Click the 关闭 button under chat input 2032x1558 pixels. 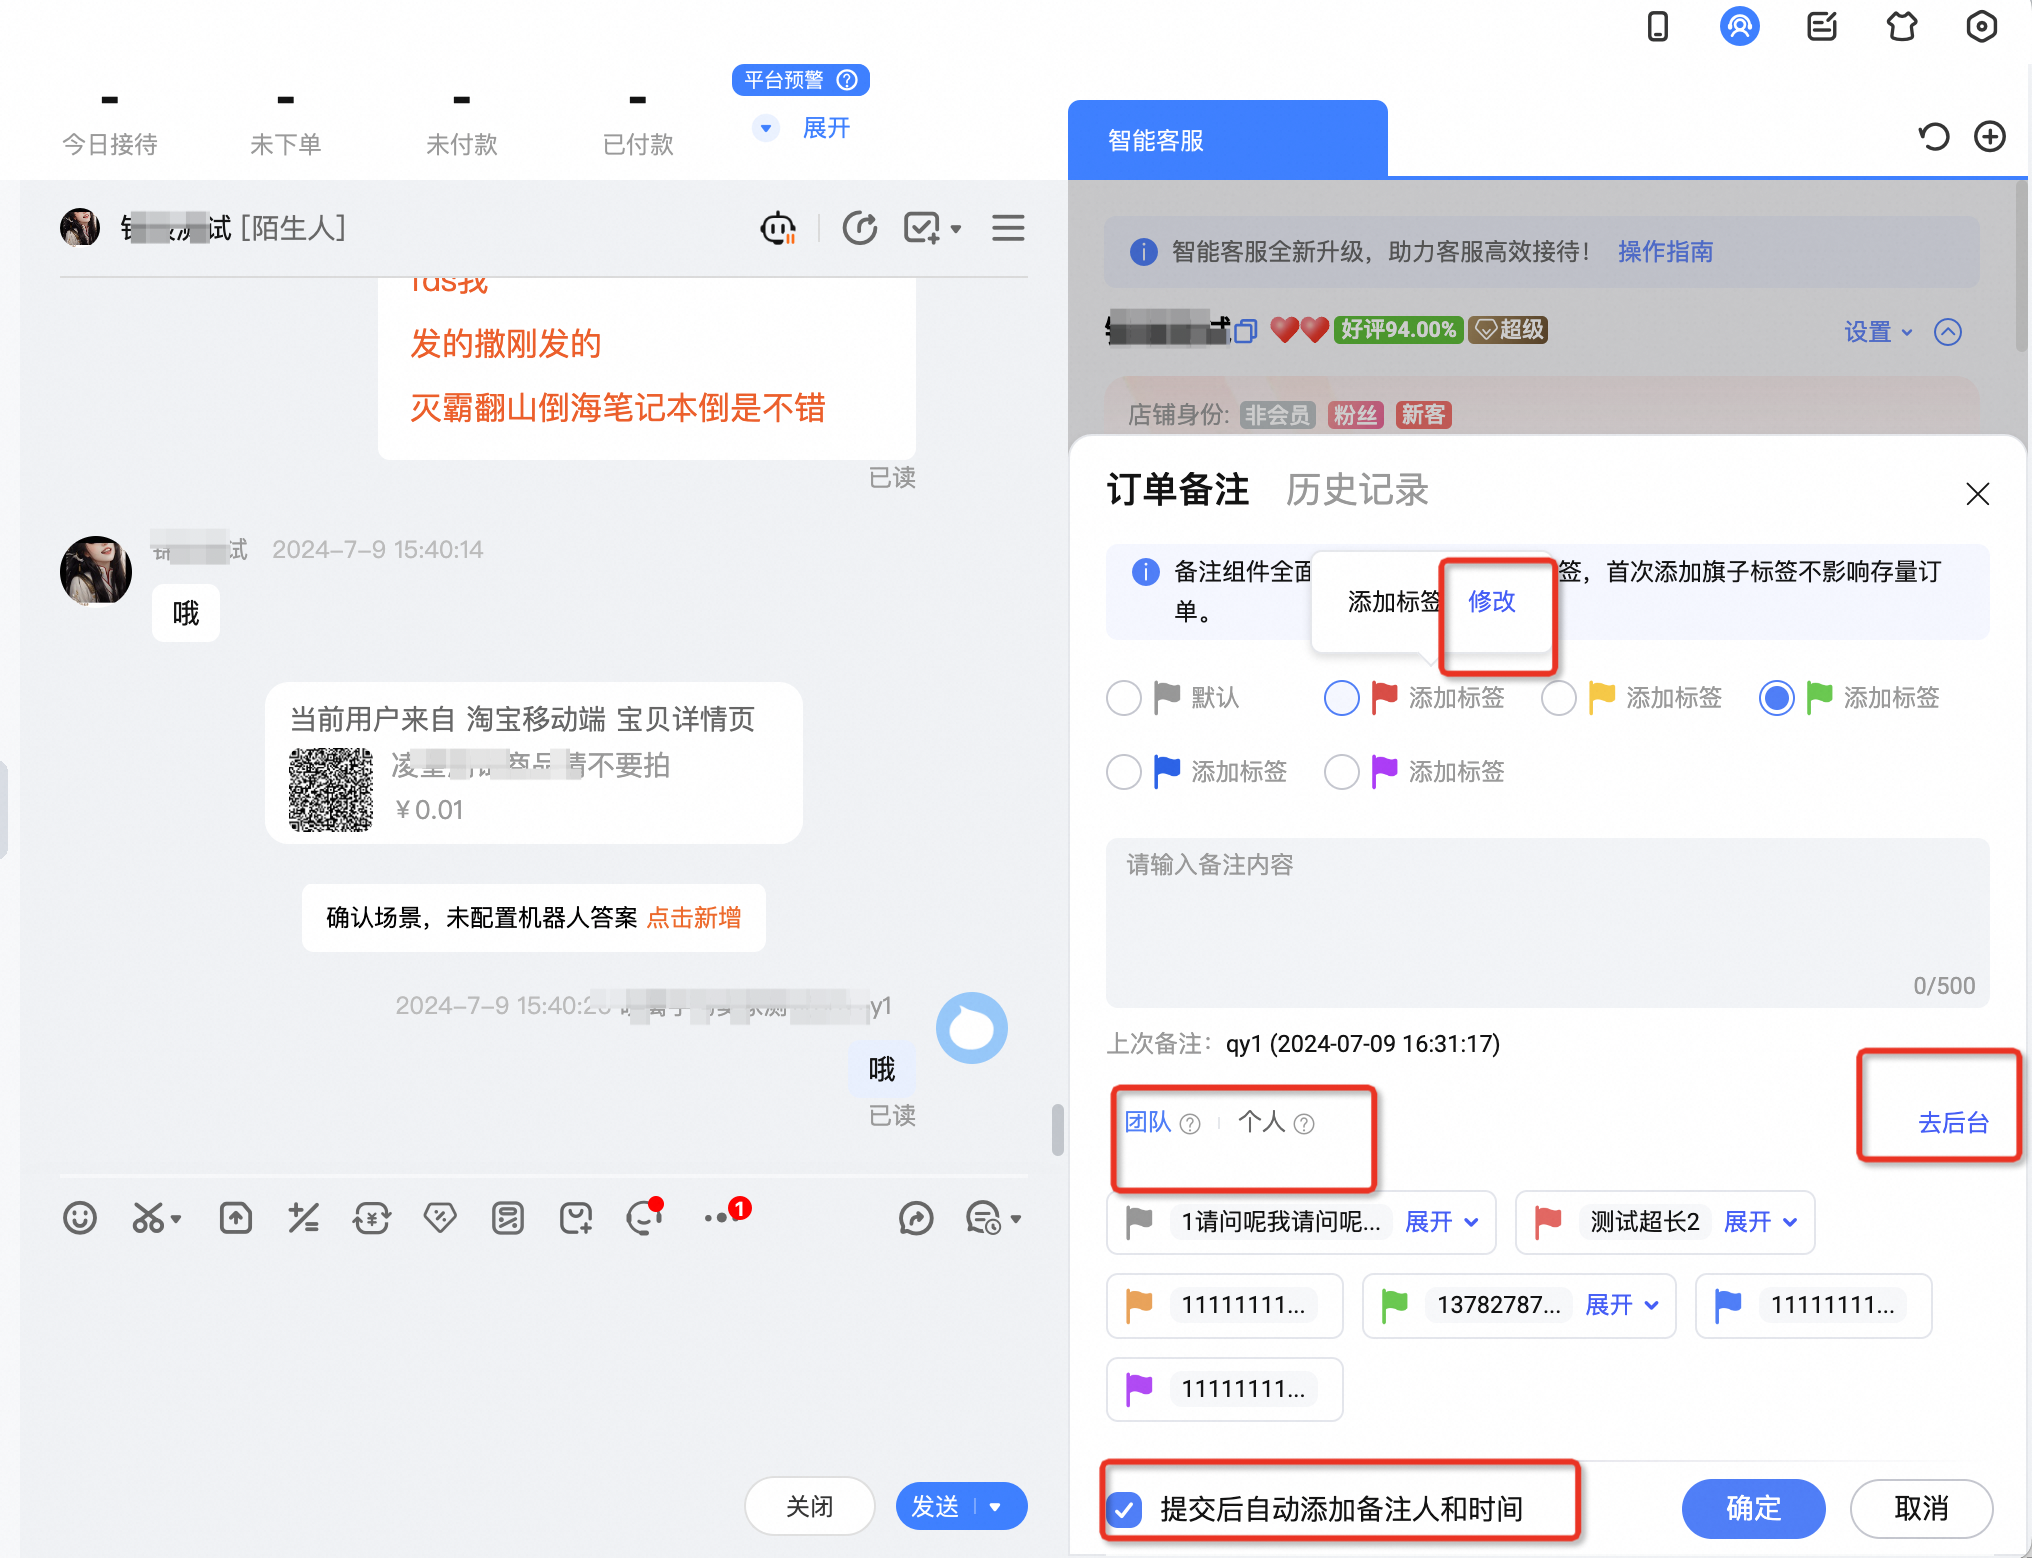(x=809, y=1507)
